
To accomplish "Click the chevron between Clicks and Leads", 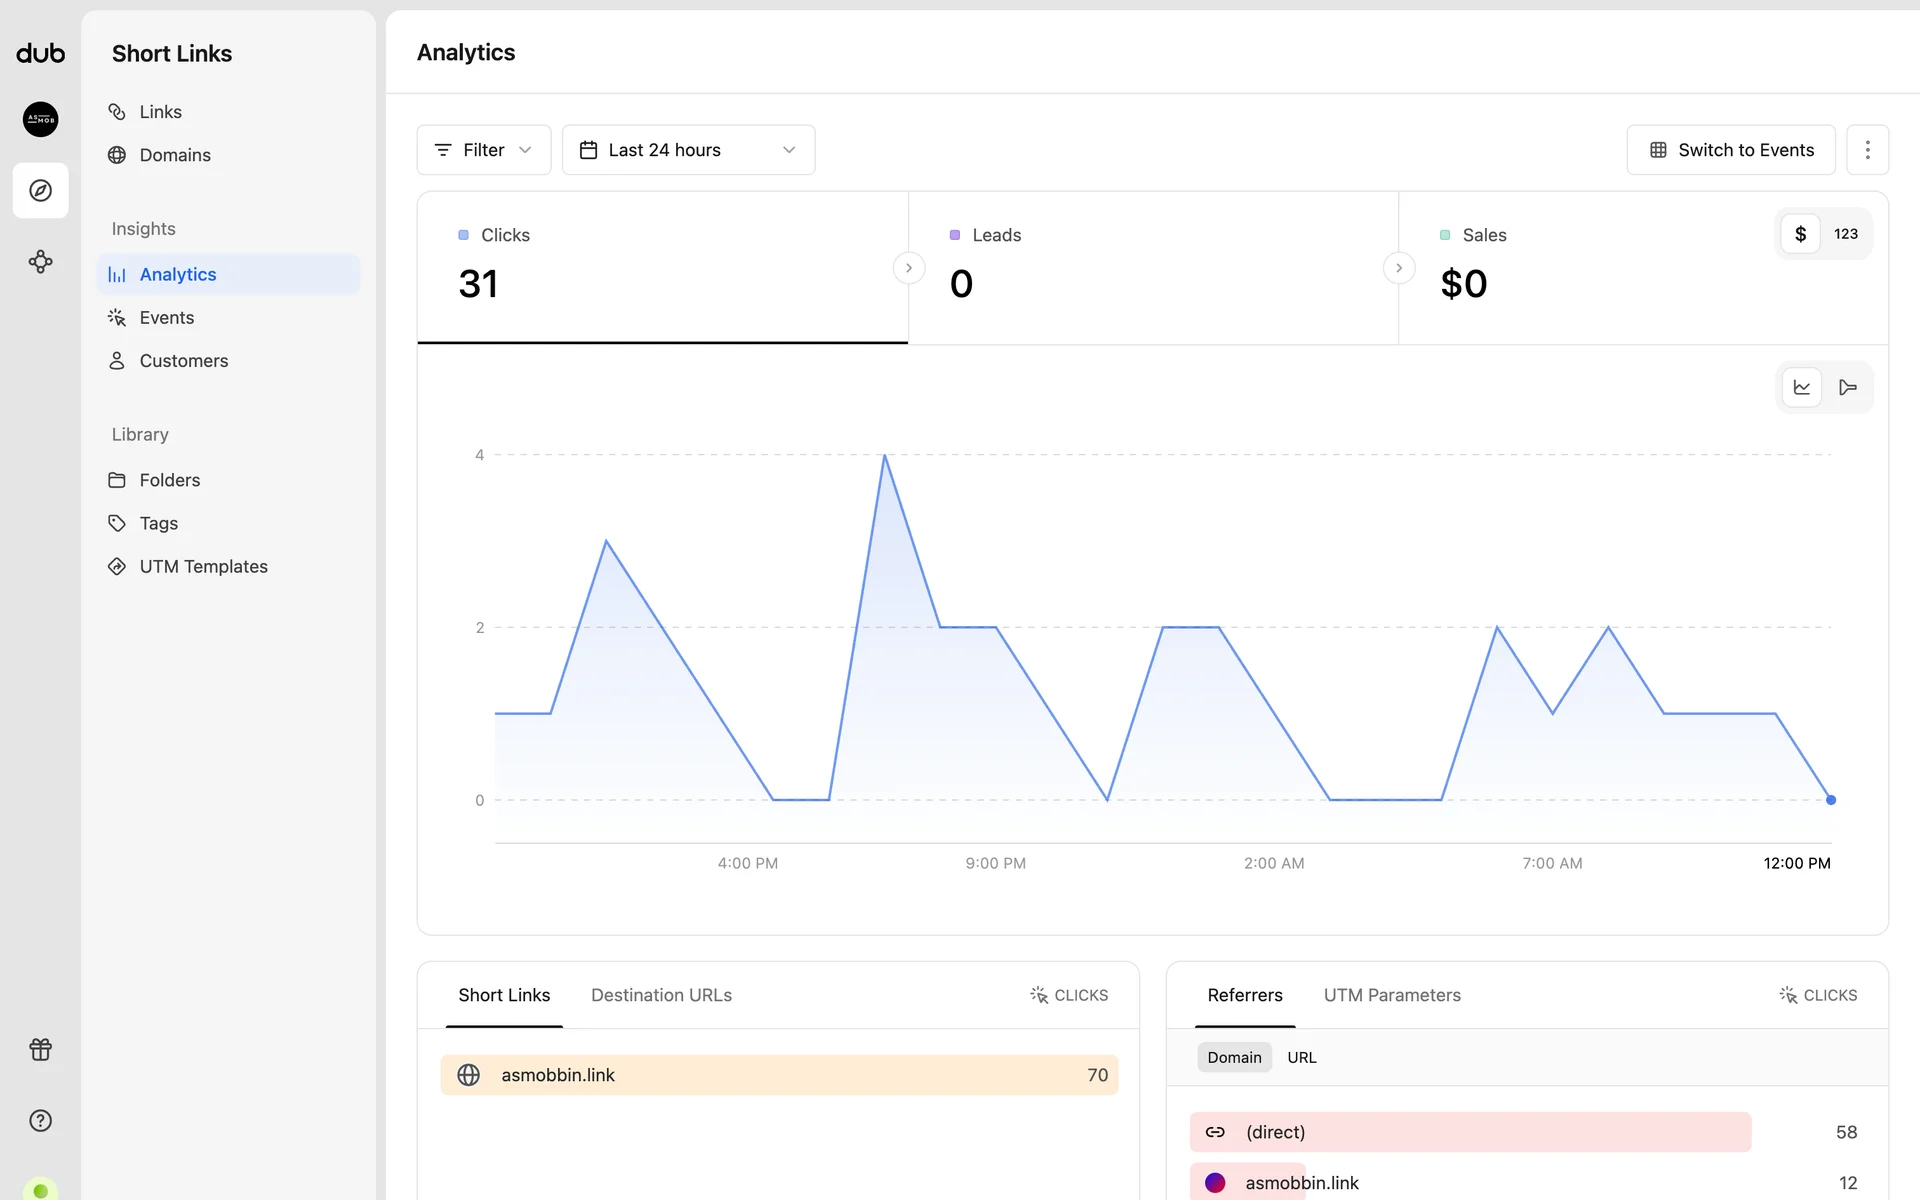I will [x=908, y=268].
